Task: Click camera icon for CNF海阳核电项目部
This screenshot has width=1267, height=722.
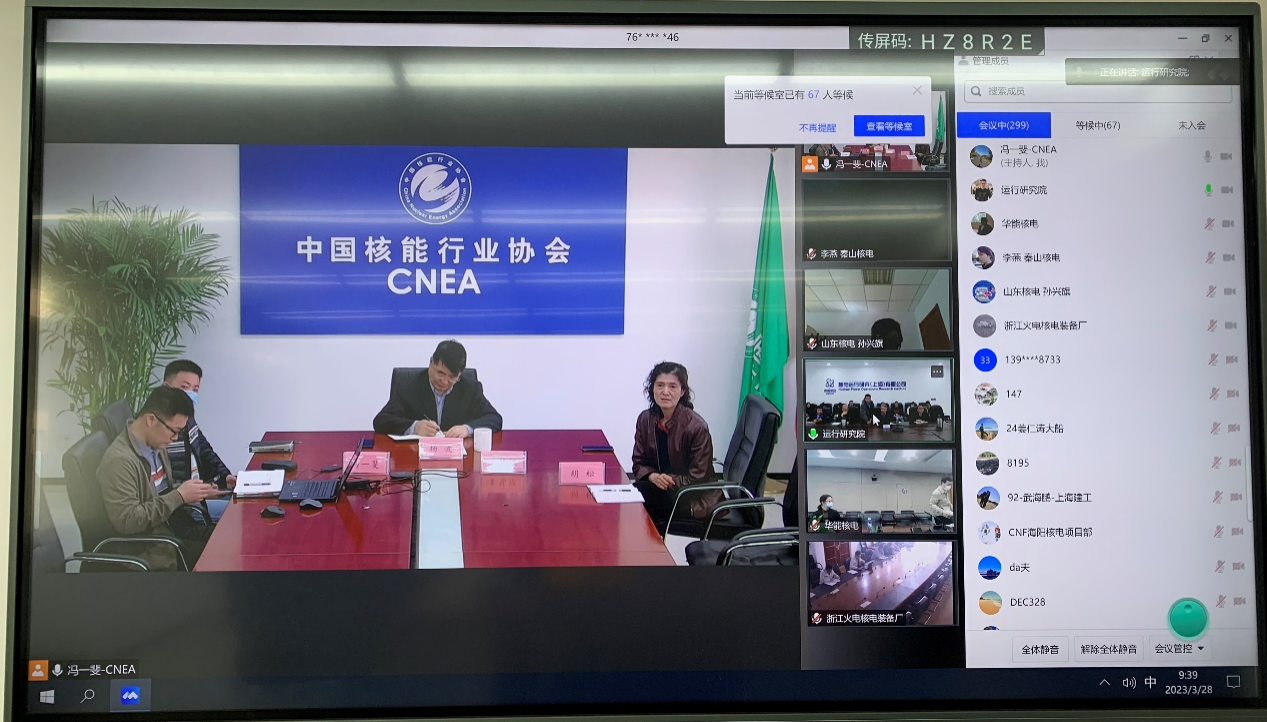Action: [1237, 531]
